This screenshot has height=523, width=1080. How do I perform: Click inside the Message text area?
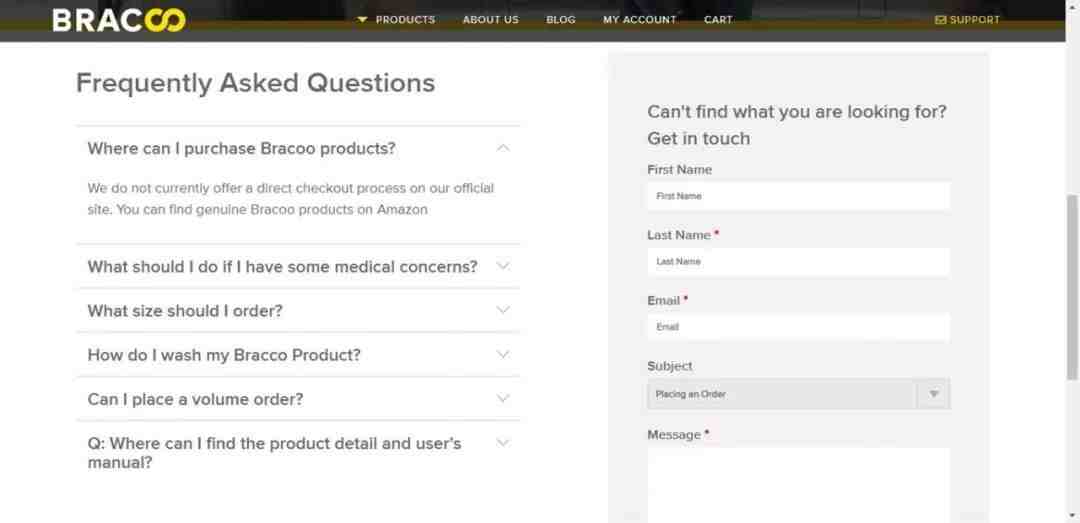(798, 486)
